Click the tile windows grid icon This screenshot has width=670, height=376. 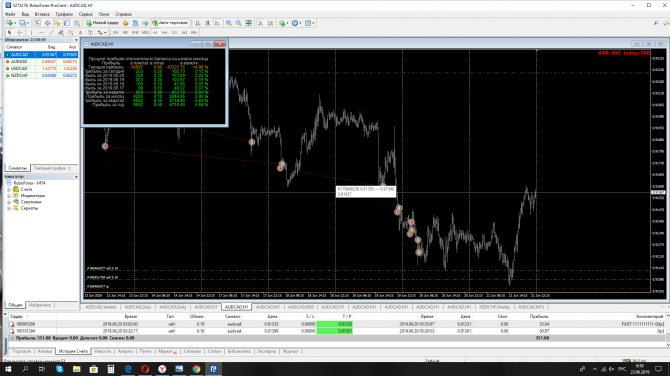point(248,23)
